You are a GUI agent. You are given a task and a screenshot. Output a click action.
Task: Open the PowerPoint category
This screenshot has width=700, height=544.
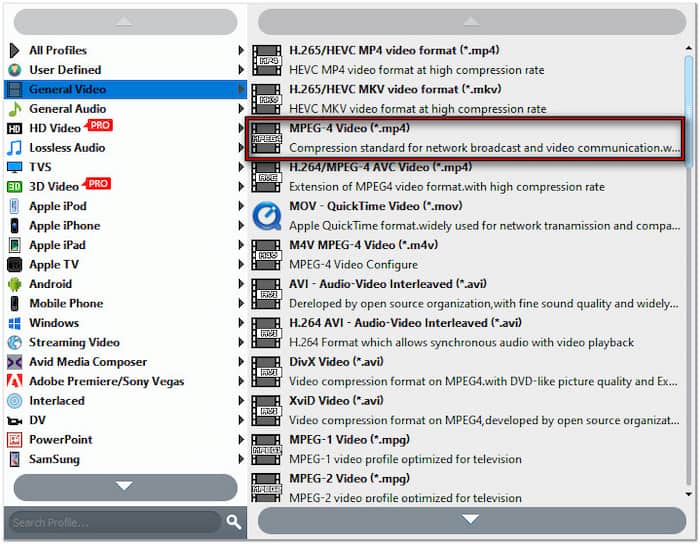coord(125,440)
